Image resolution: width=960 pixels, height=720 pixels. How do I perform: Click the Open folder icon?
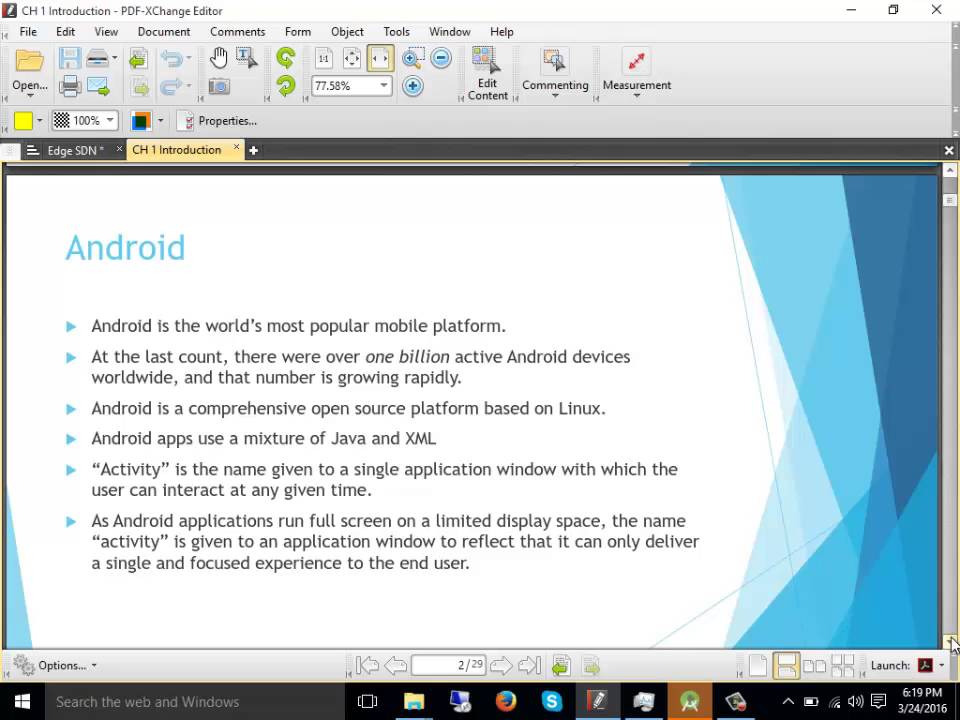(29, 61)
